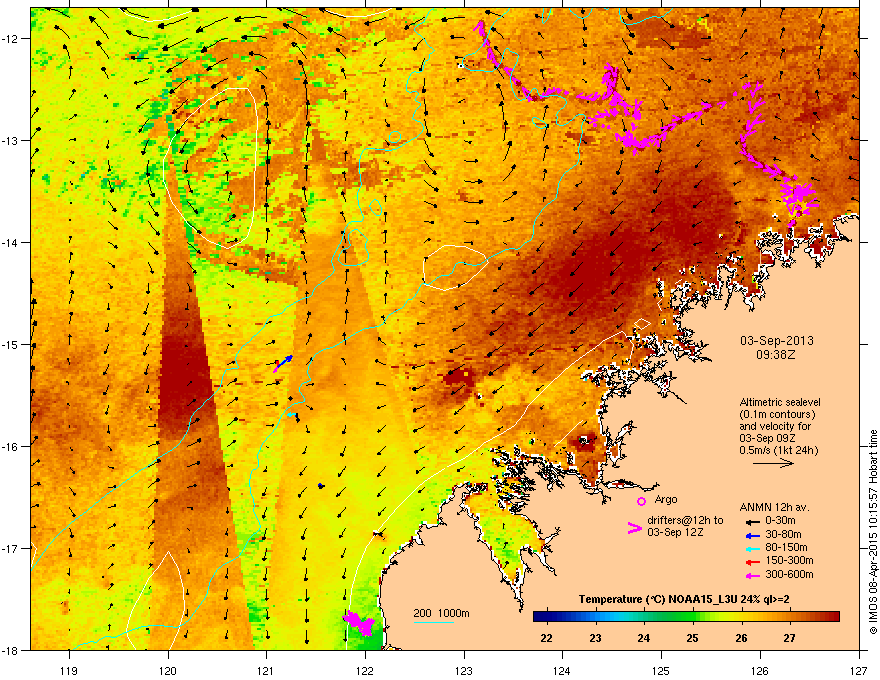
Task: Click the 80-150m depth label
Action: point(786,547)
